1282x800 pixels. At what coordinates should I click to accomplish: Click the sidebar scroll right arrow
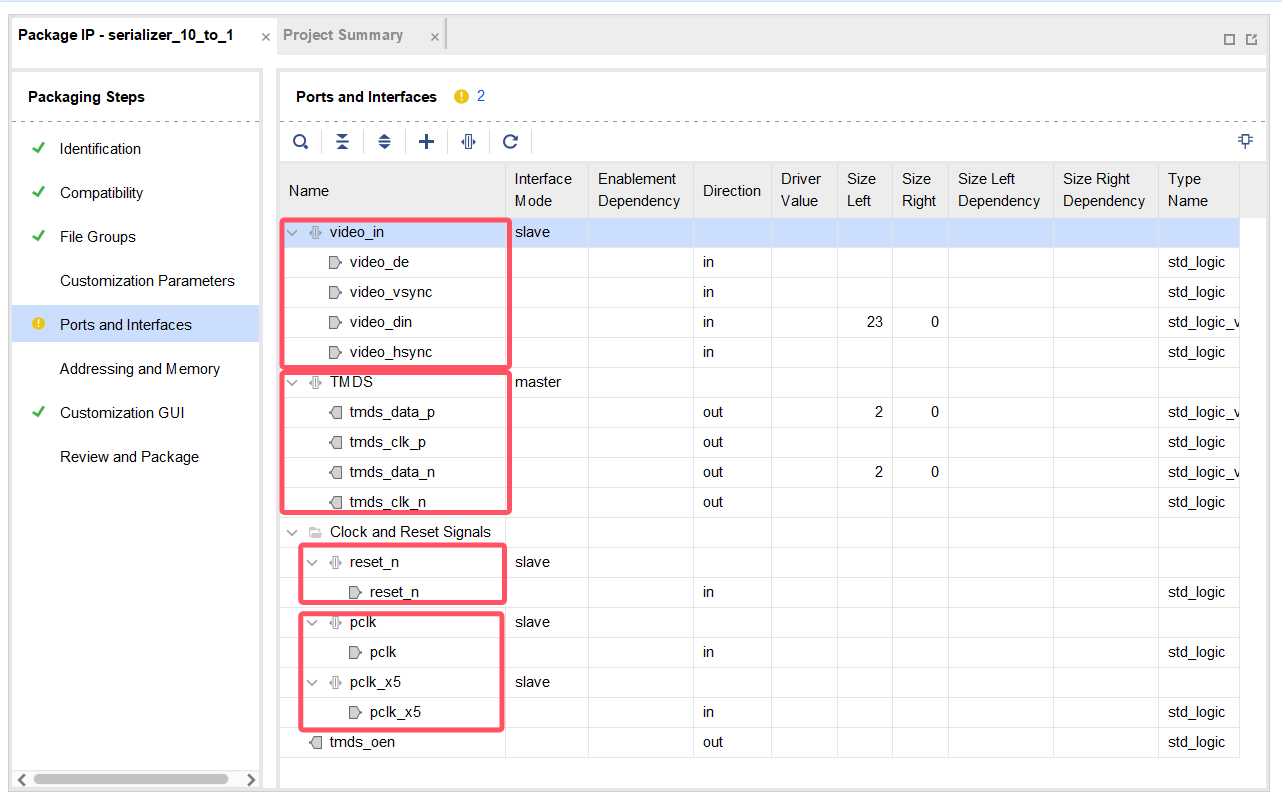pos(251,780)
